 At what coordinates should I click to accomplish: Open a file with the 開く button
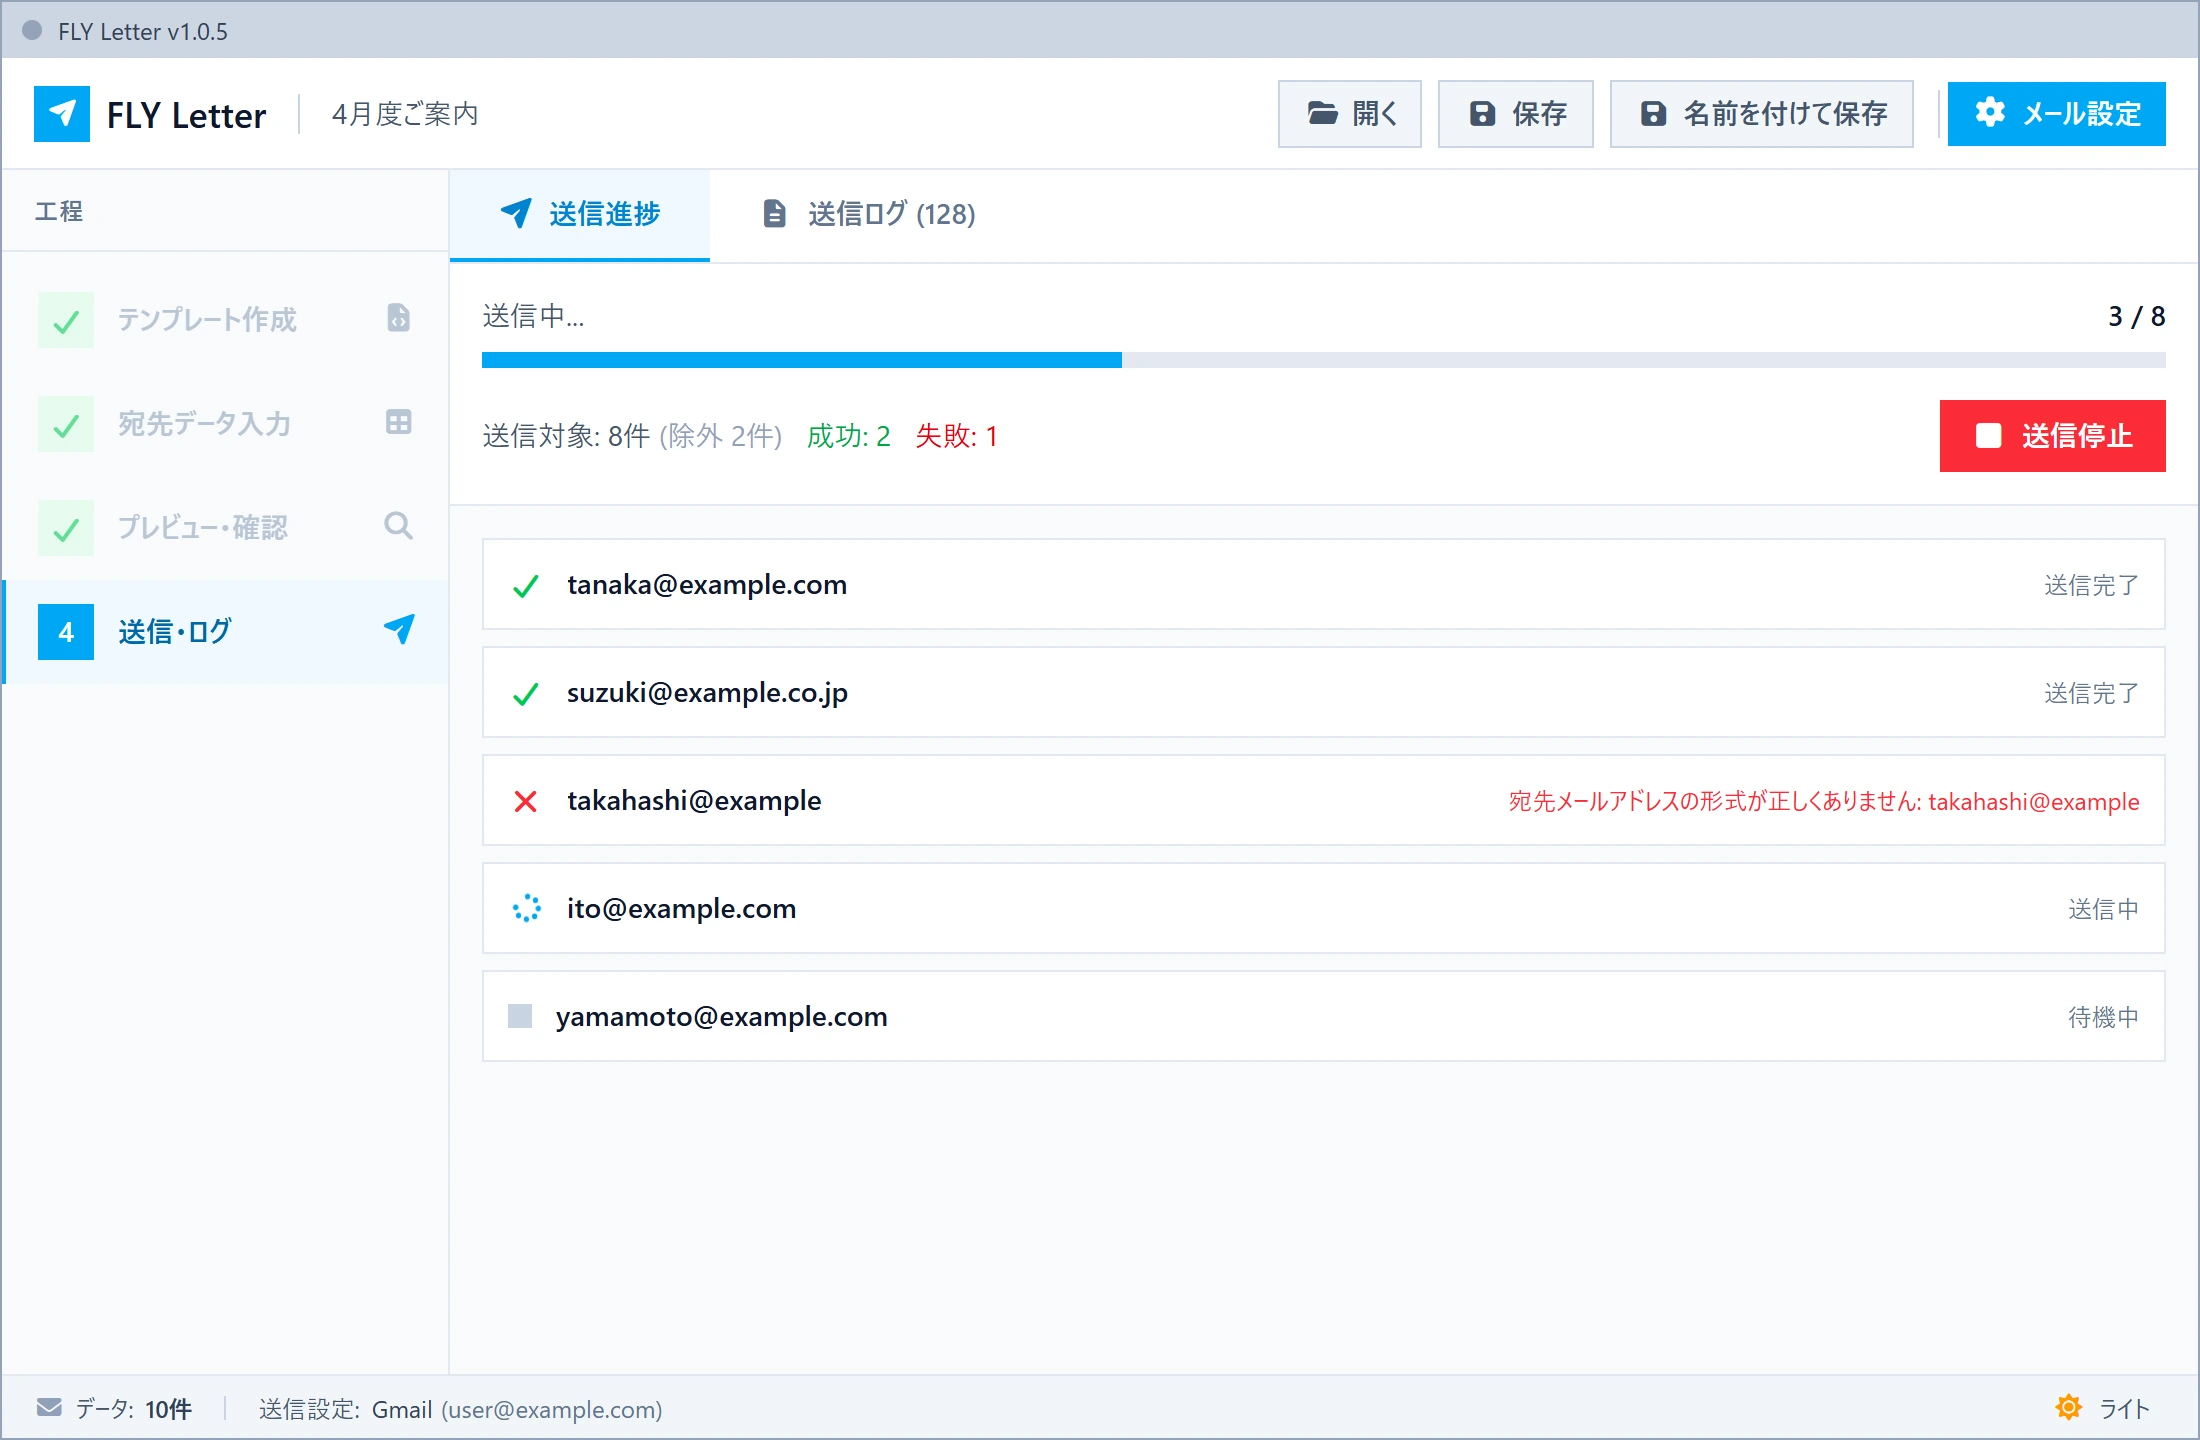1350,114
